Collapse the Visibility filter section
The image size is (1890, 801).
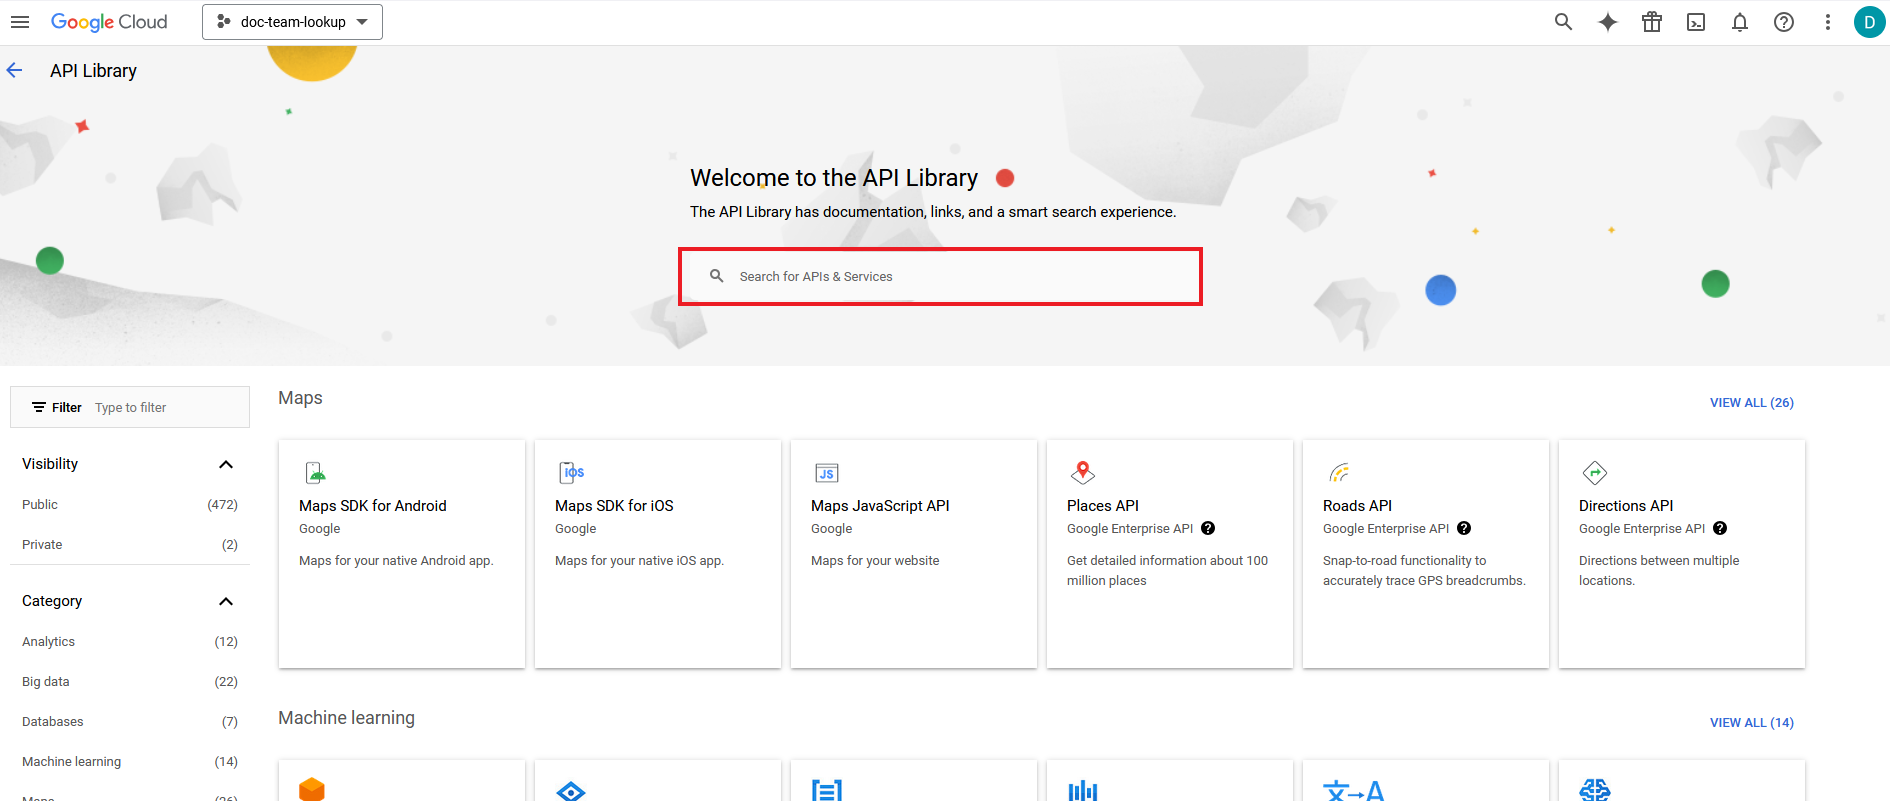[x=226, y=464]
